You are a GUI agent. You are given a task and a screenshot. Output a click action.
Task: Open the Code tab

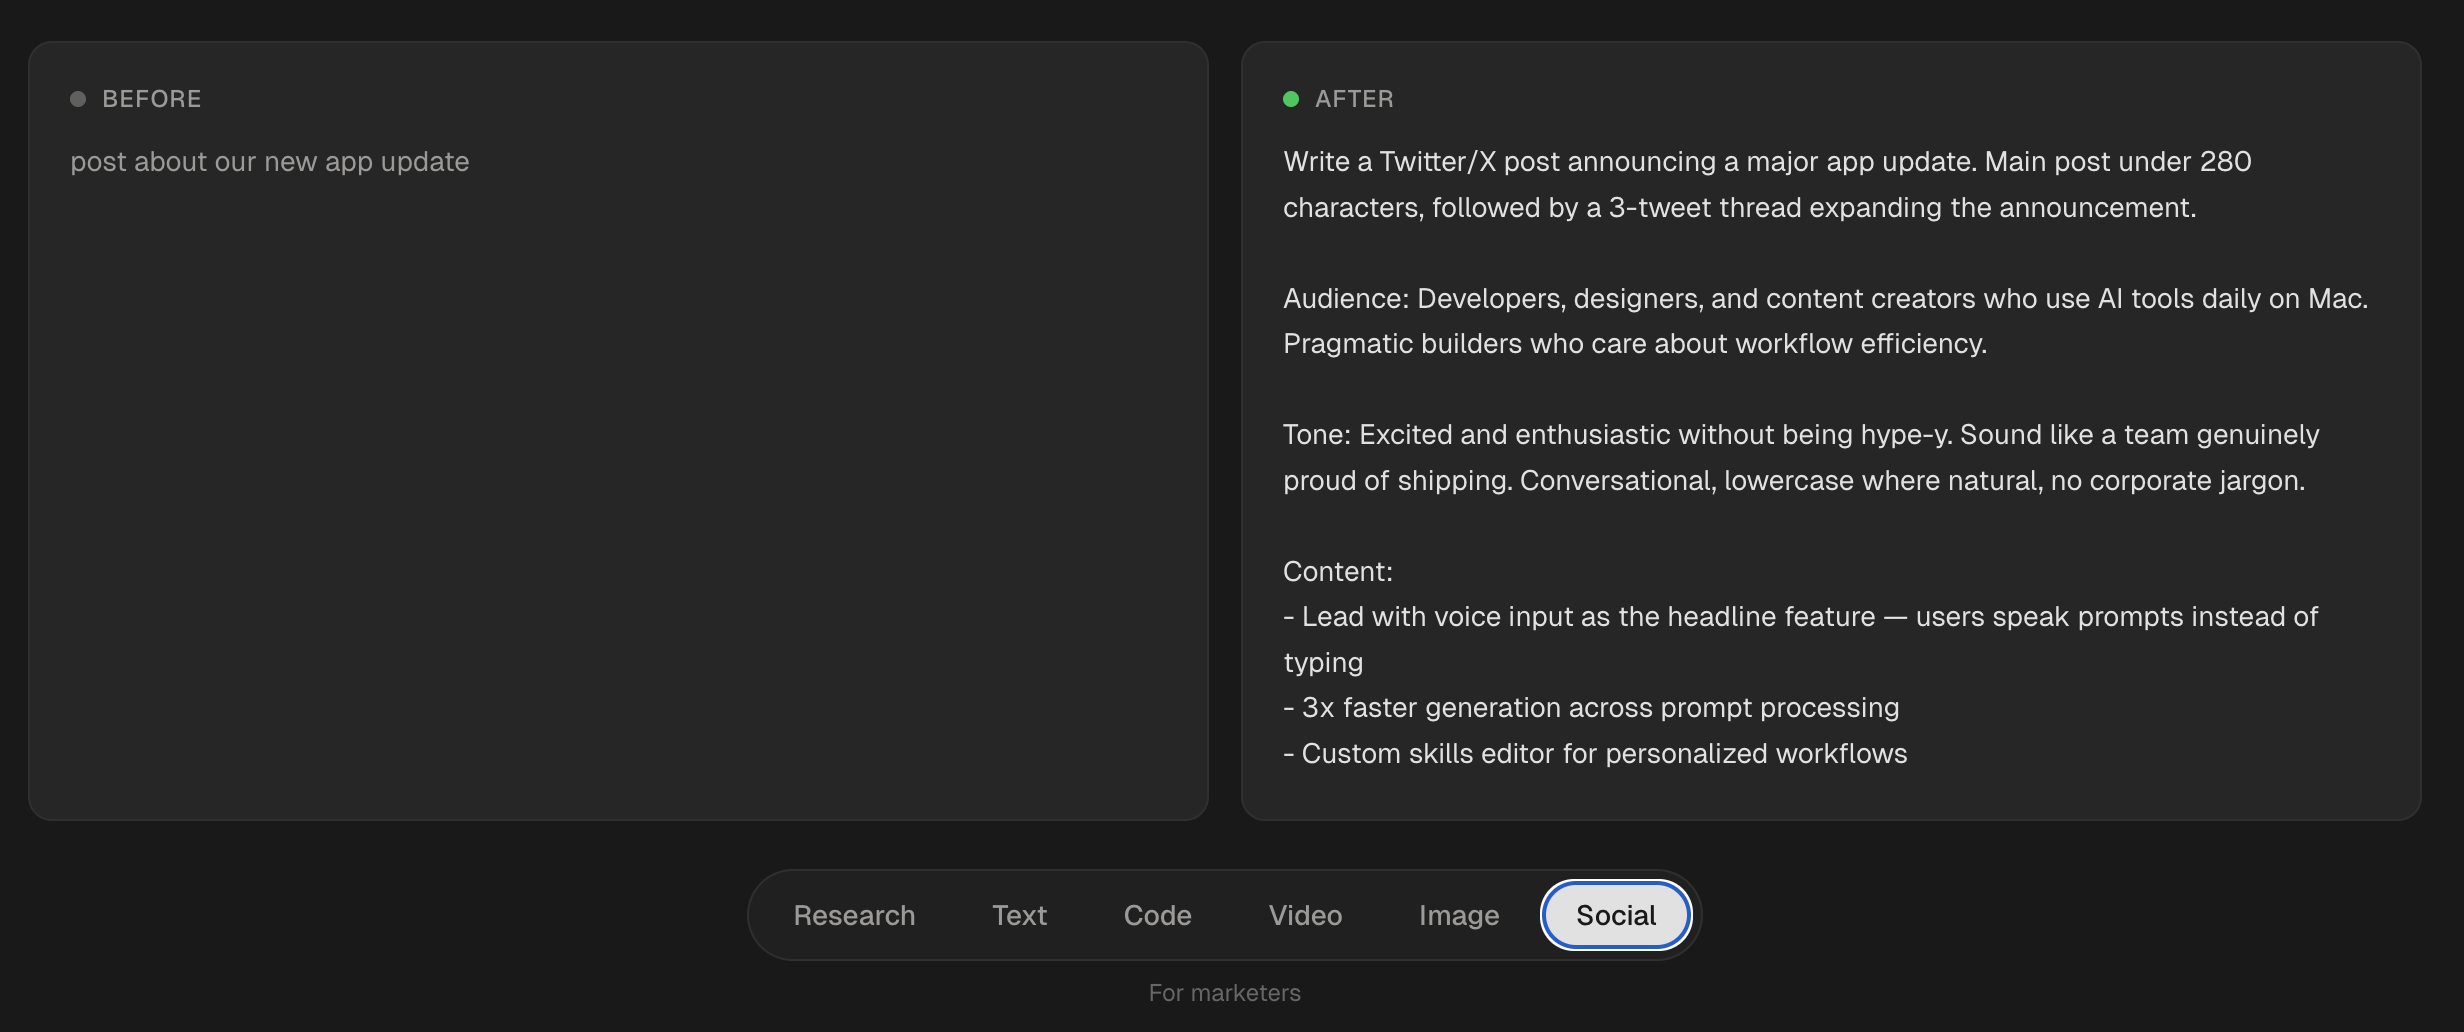[x=1157, y=915]
